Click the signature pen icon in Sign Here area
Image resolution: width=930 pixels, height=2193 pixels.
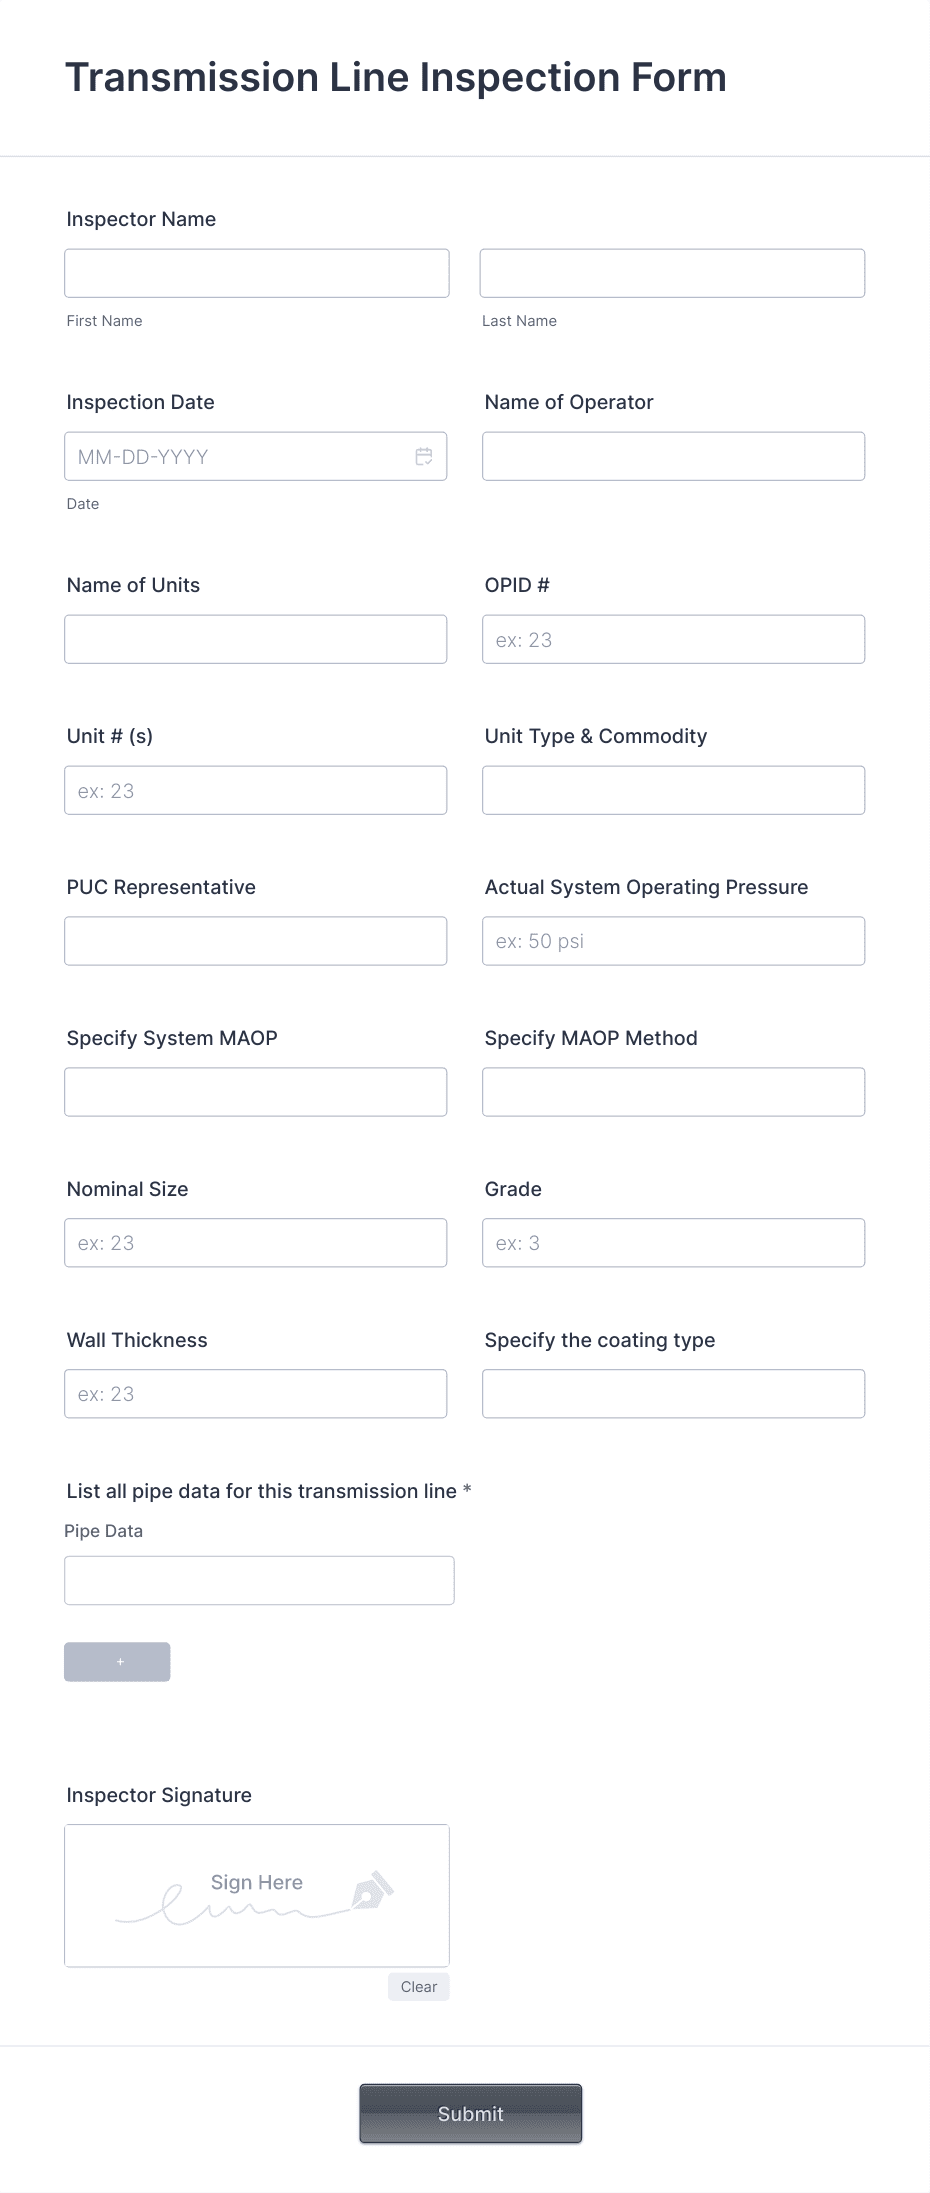pos(373,1886)
